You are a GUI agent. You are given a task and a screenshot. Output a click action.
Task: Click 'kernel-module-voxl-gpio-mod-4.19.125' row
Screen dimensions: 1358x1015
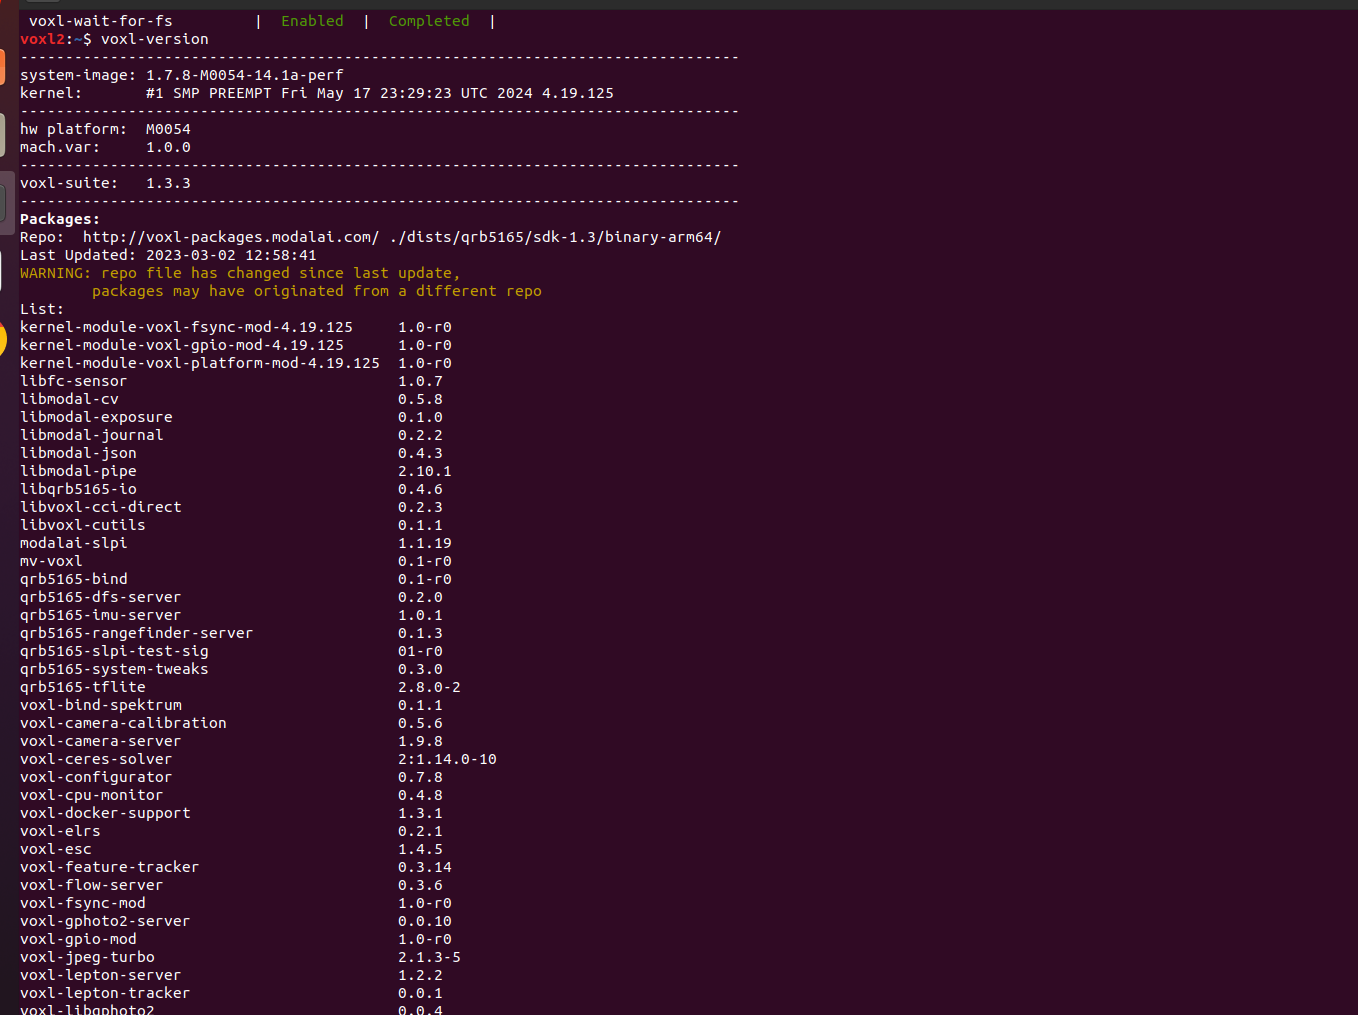236,345
